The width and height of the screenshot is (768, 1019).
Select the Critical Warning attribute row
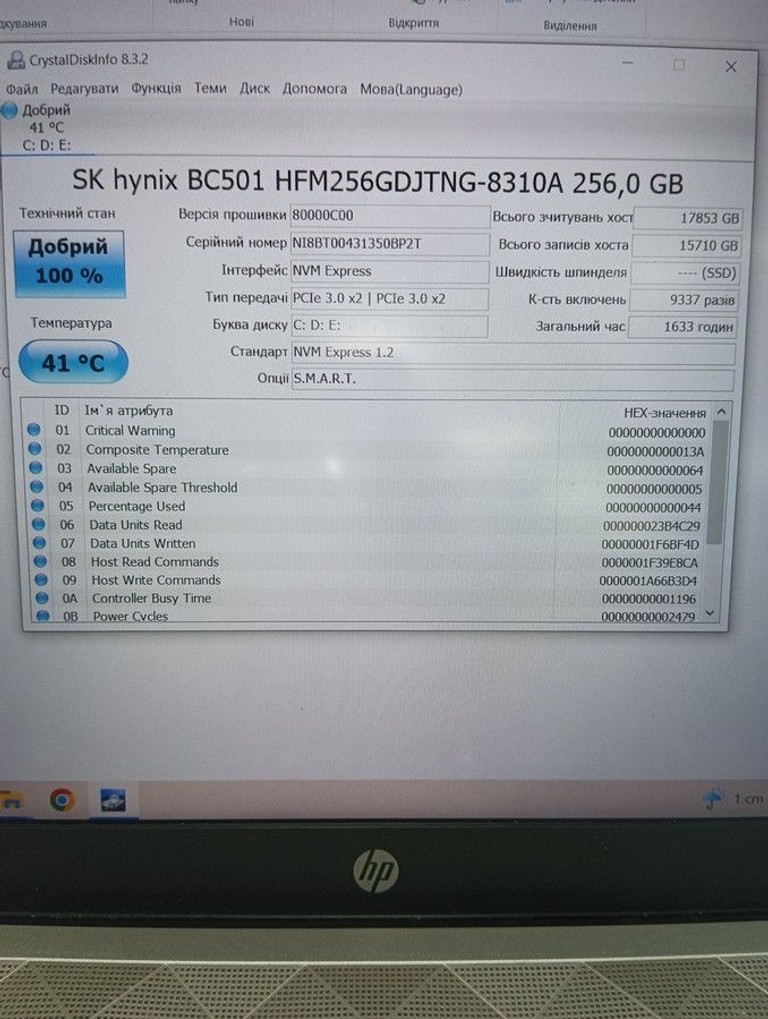367,431
